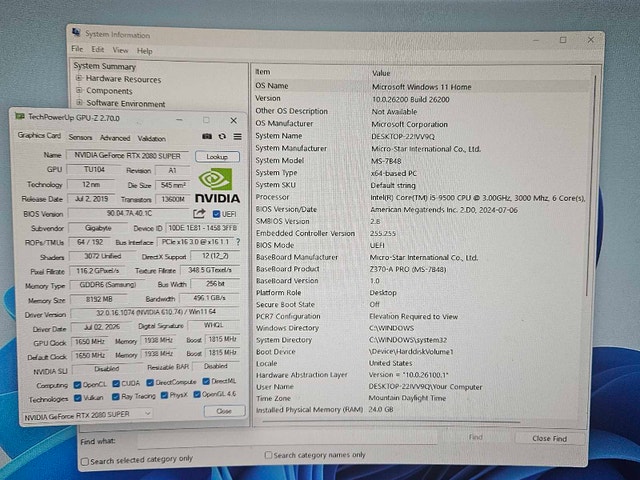Expand the Software Environment tree node
640x480 pixels.
(x=79, y=102)
